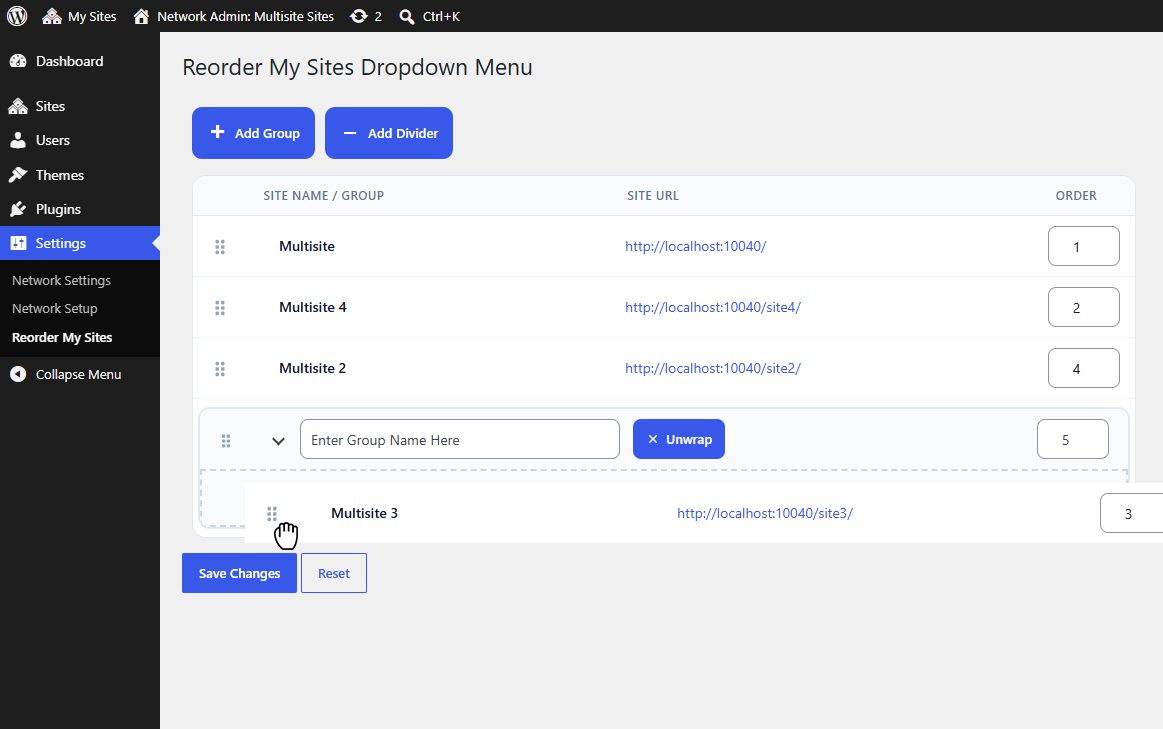Focus the Enter Group Name Here field
Viewport: 1163px width, 729px height.
click(x=460, y=439)
